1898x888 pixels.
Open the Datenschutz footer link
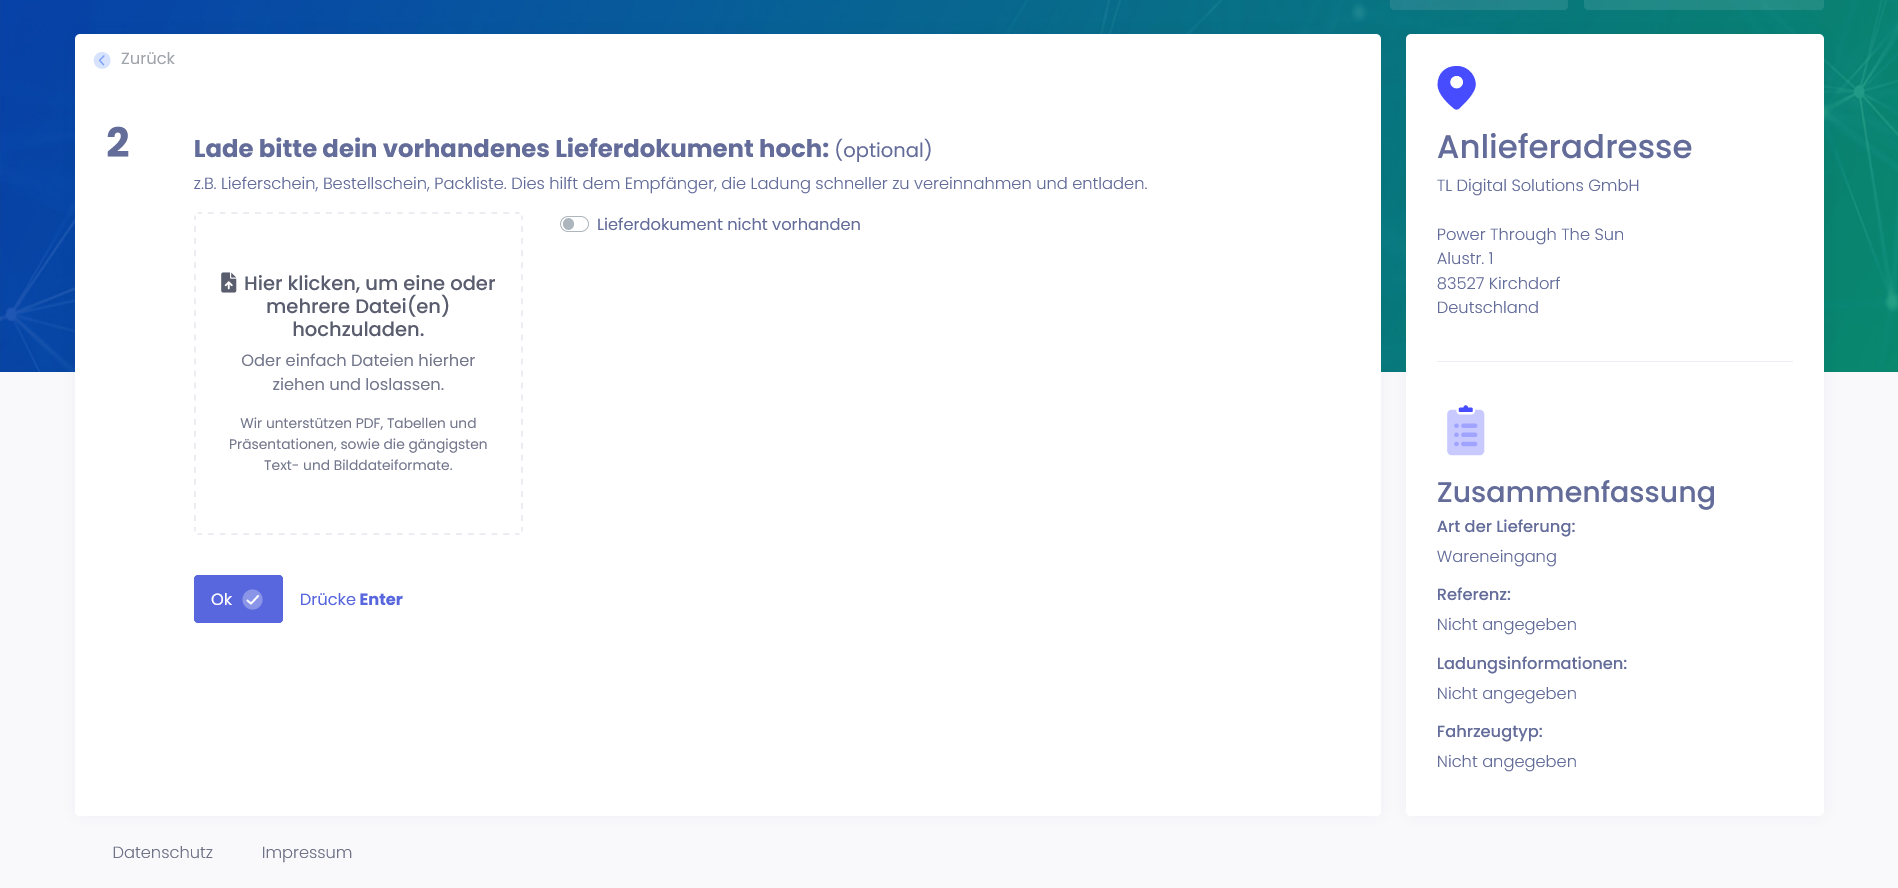(x=162, y=852)
